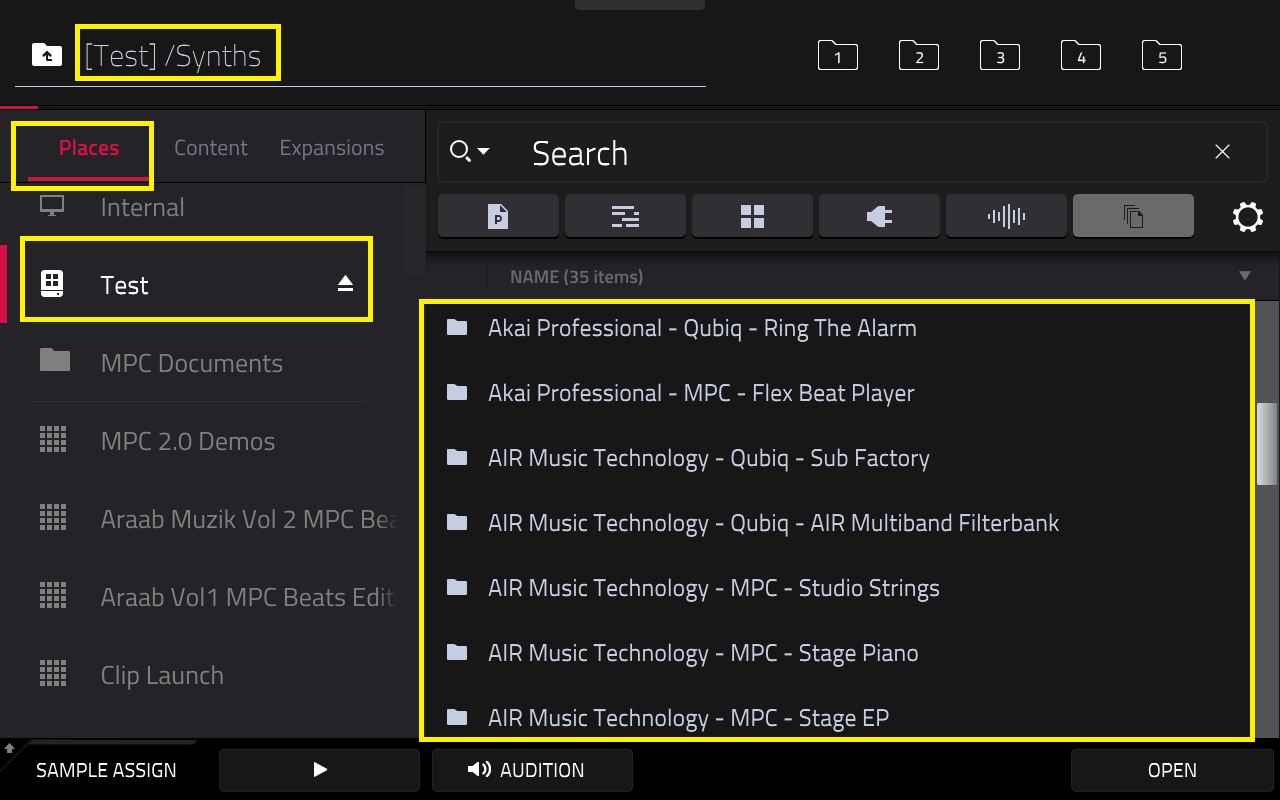Click into the Search field
The image size is (1280, 800).
coord(850,153)
